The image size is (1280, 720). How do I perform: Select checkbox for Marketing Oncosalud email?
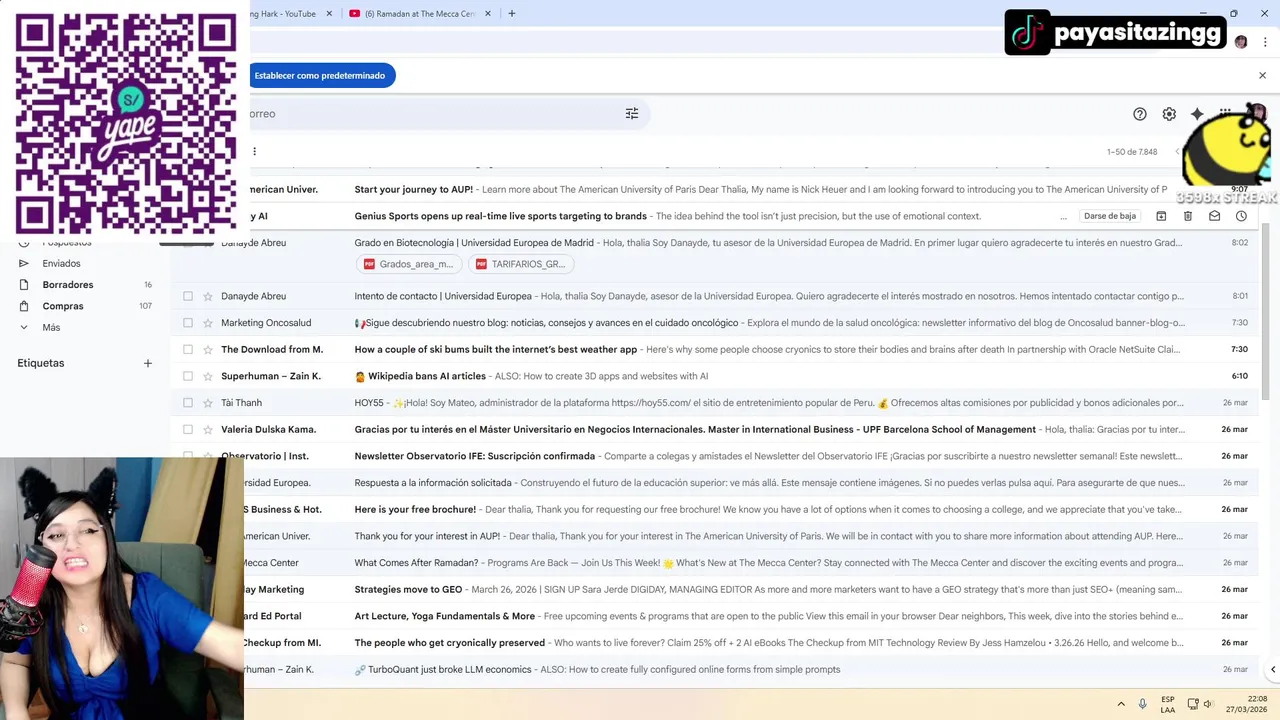(188, 323)
